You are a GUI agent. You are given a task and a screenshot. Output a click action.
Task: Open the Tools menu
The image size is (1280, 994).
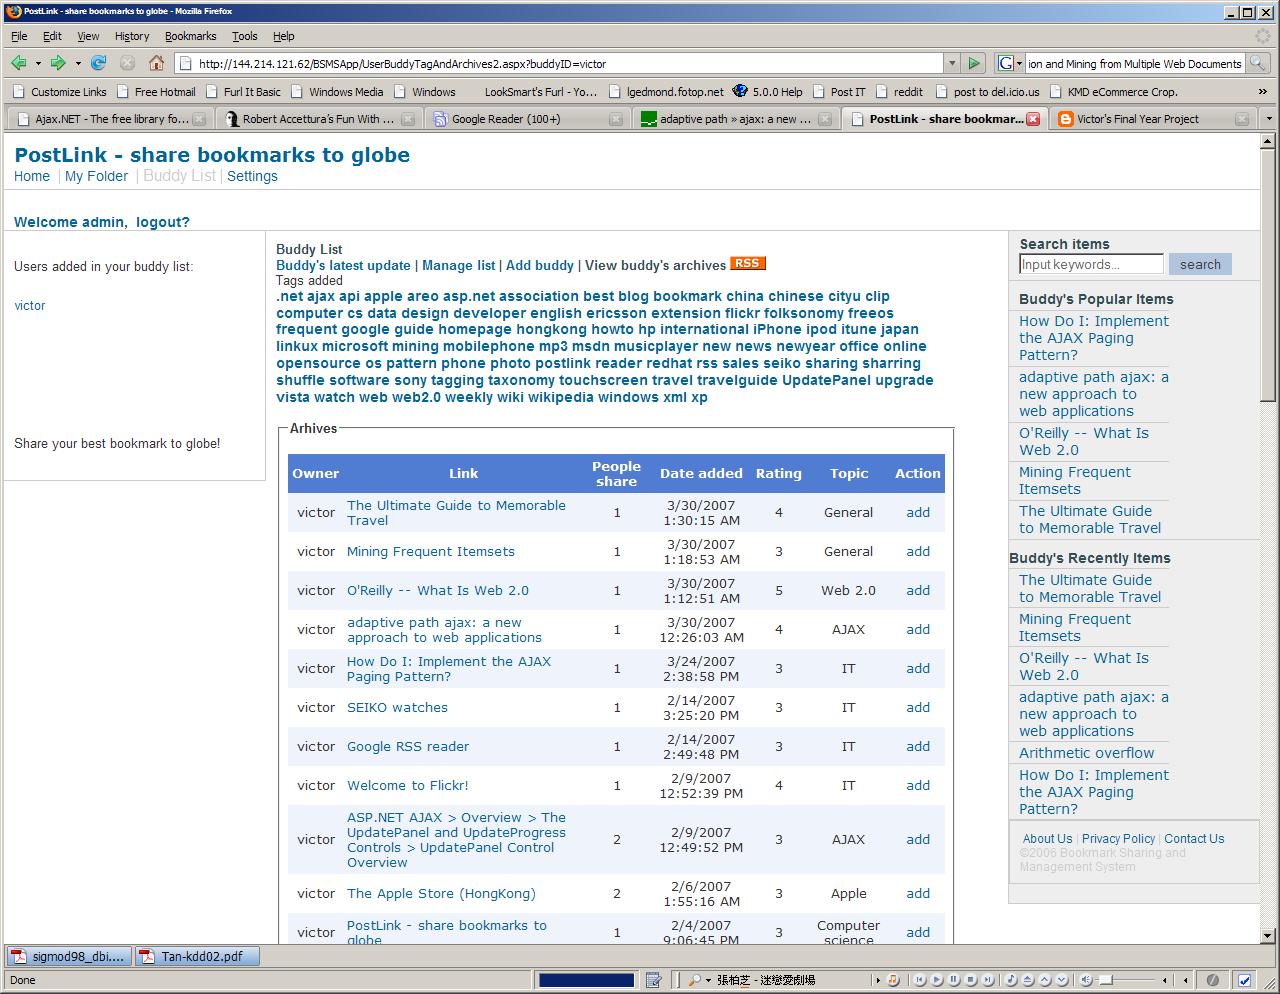pos(245,36)
